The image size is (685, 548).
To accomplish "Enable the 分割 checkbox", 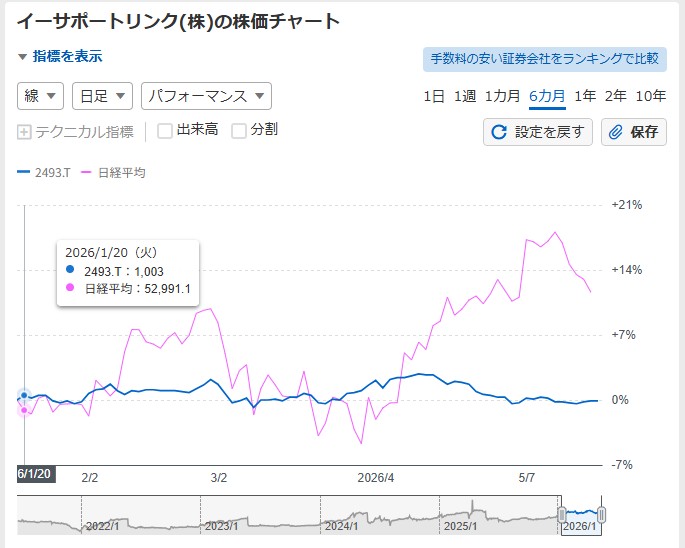I will (x=239, y=131).
